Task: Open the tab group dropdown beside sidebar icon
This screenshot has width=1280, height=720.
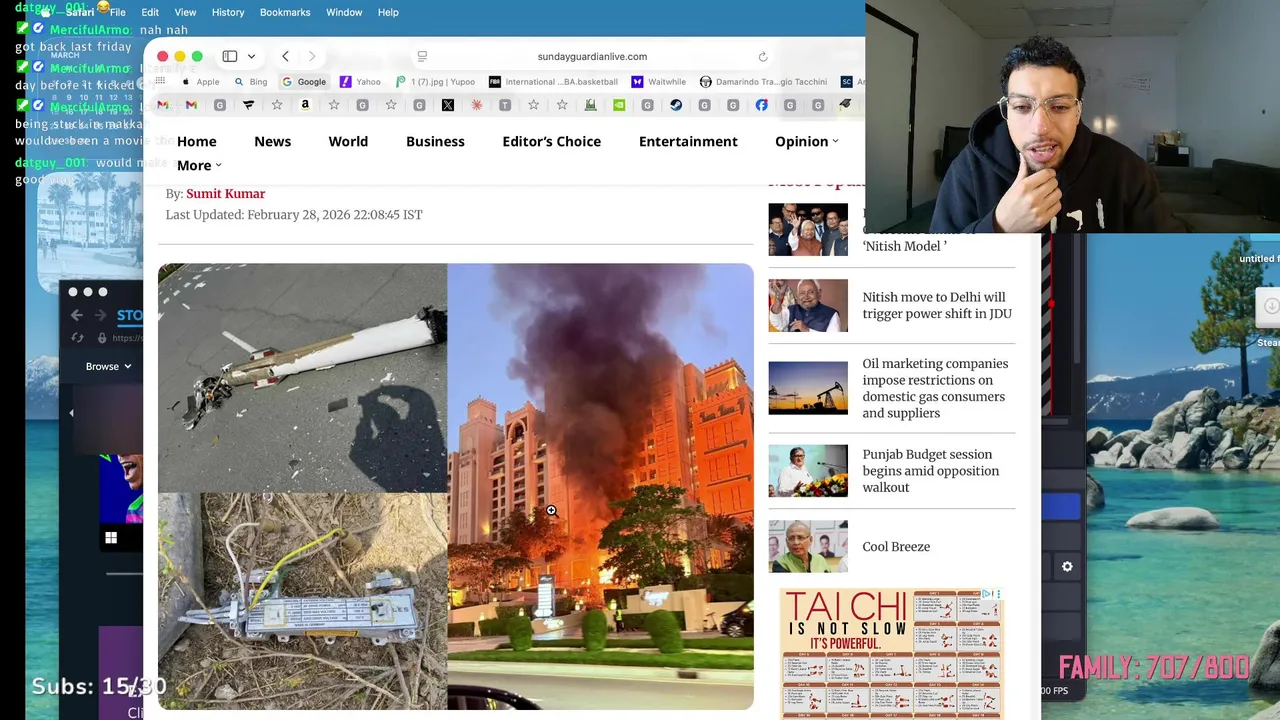Action: (x=251, y=57)
